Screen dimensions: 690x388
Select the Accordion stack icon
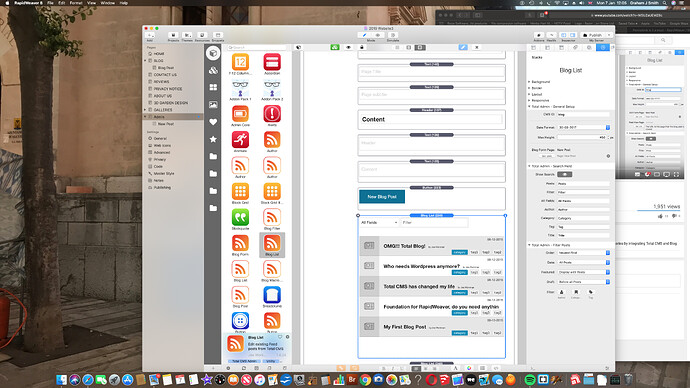(x=272, y=62)
